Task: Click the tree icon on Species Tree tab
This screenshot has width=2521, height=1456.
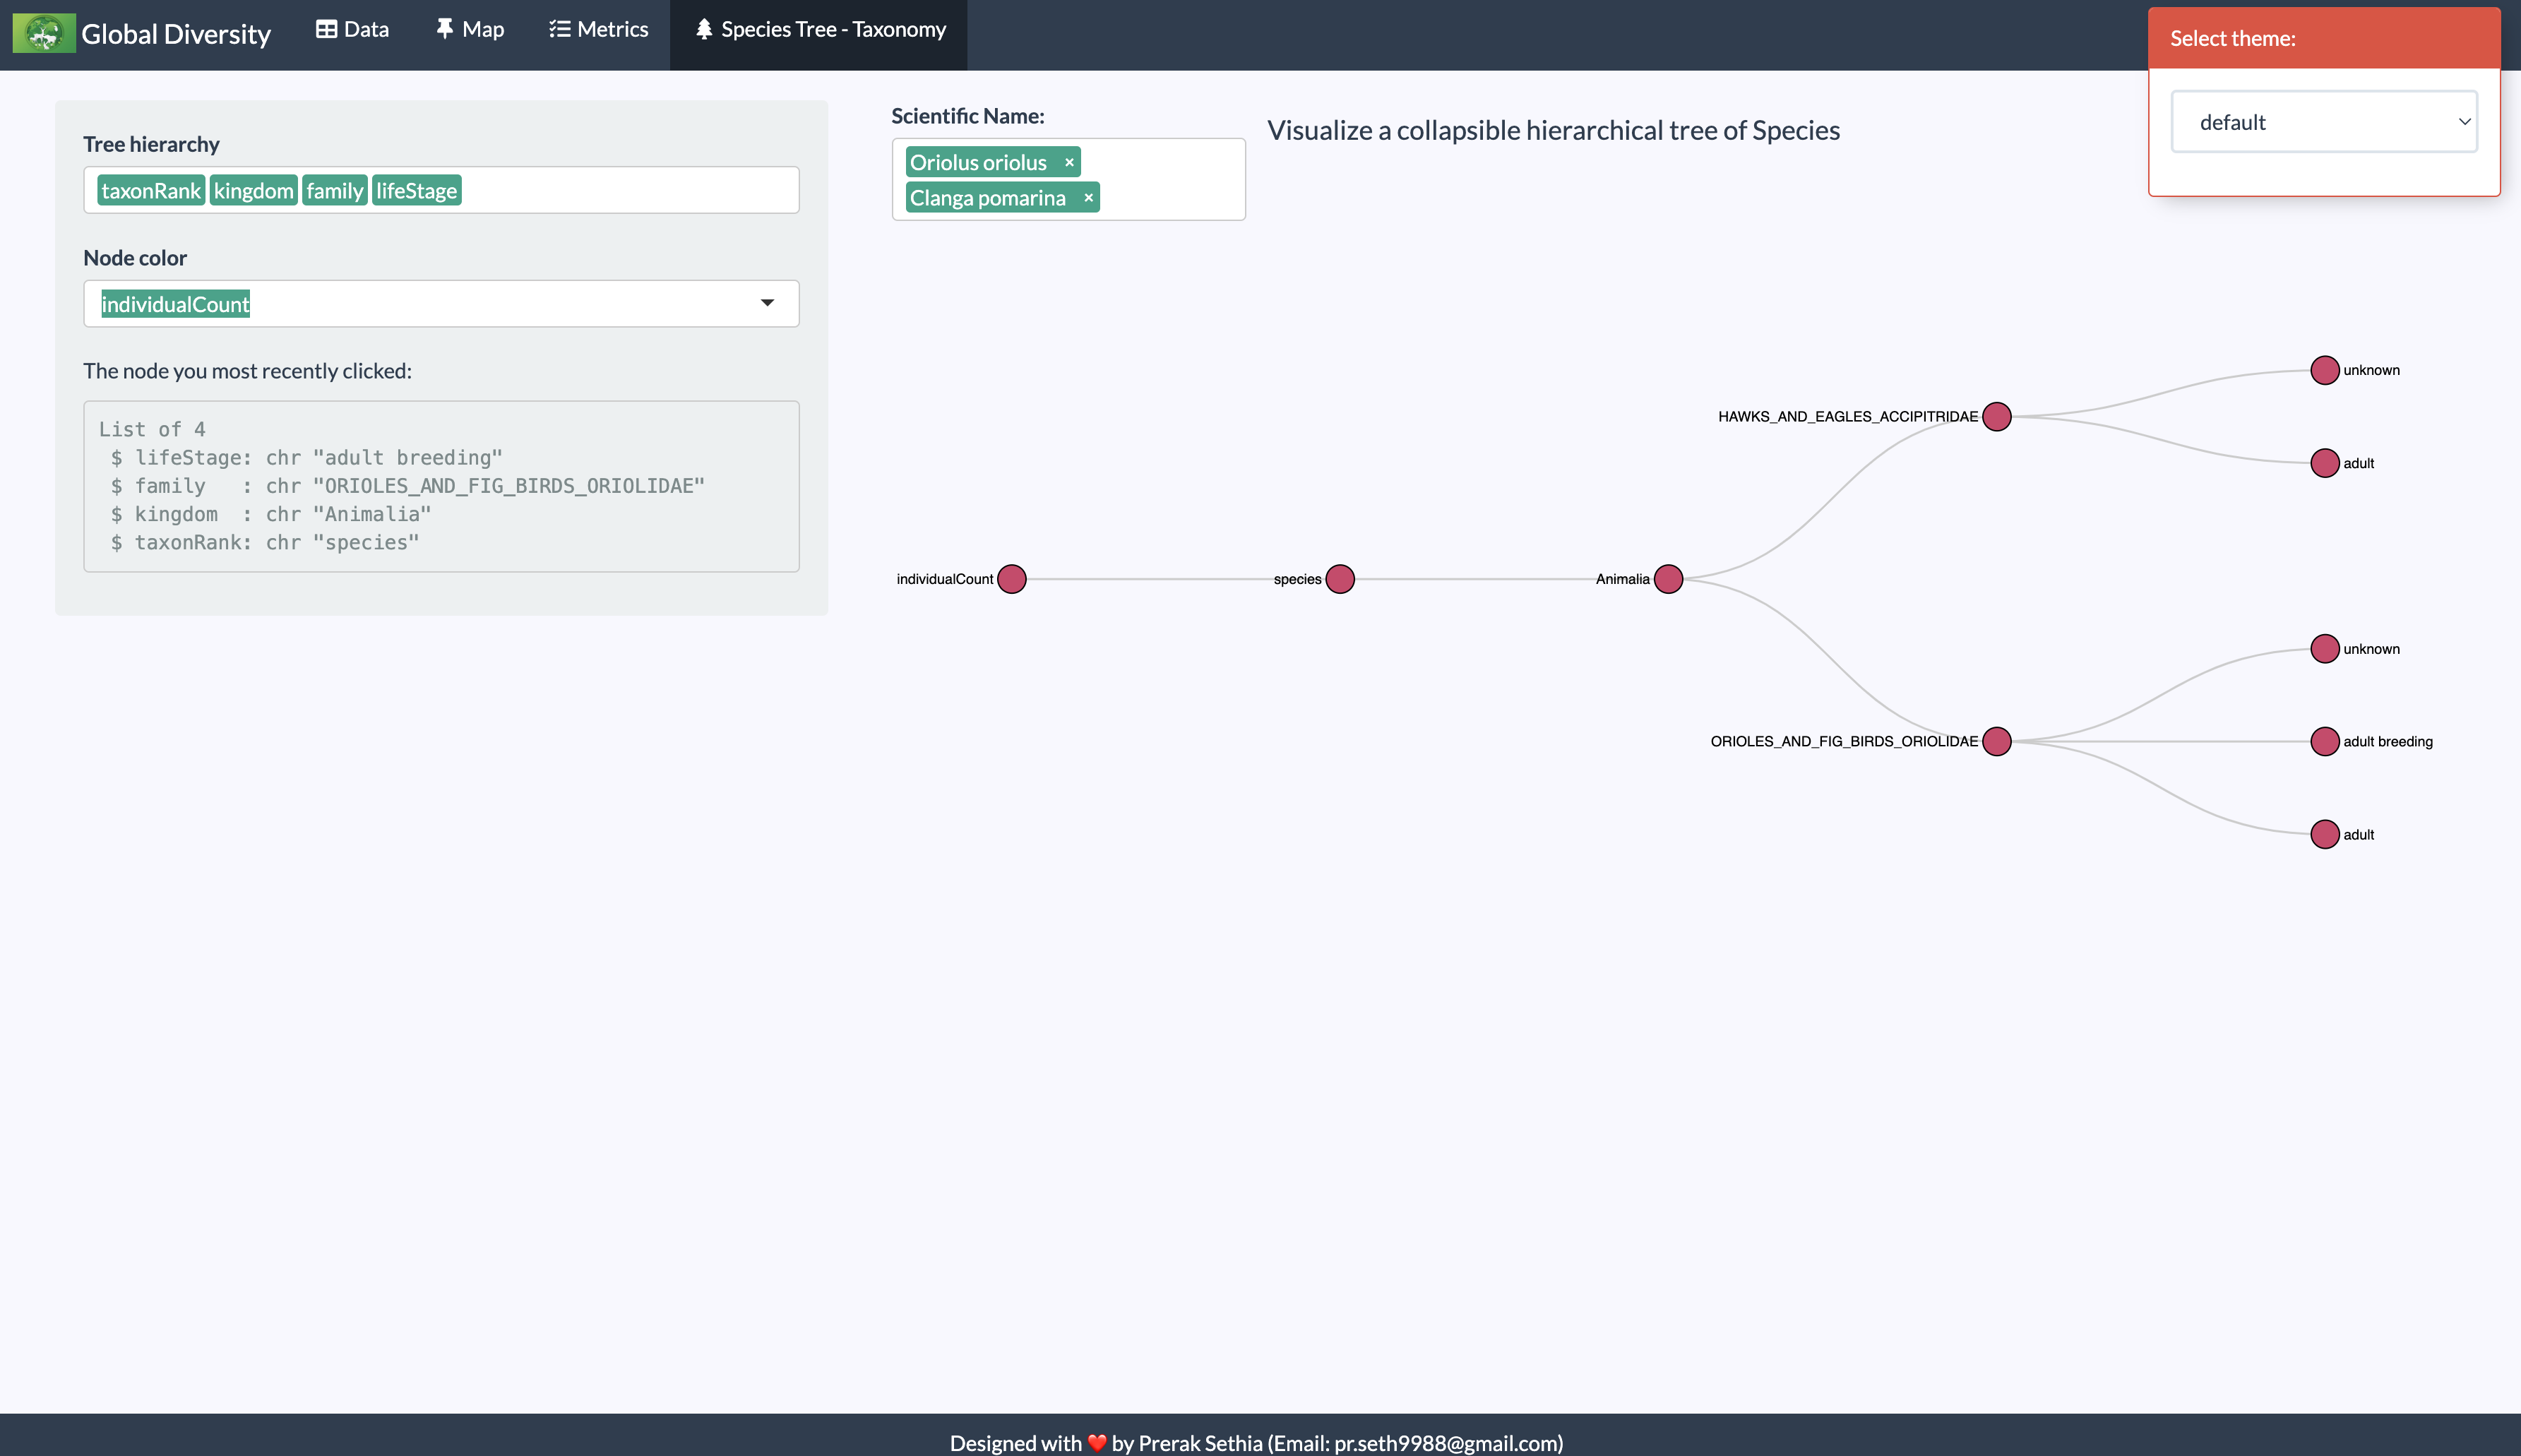Action: click(703, 28)
